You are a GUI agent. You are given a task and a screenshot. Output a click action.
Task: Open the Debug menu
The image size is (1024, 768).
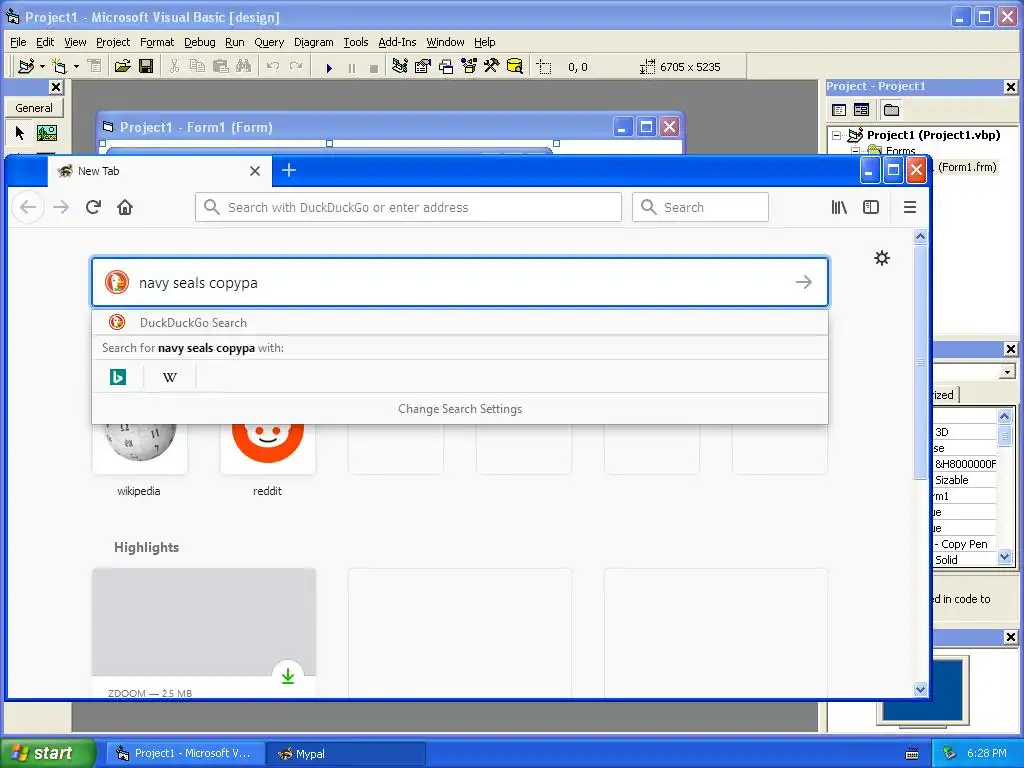[x=199, y=42]
